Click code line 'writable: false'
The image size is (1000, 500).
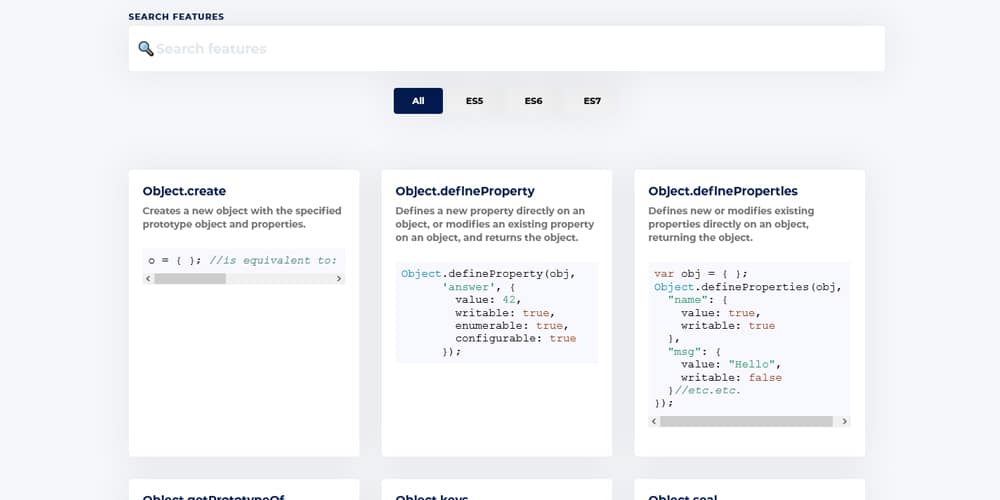[x=732, y=378]
